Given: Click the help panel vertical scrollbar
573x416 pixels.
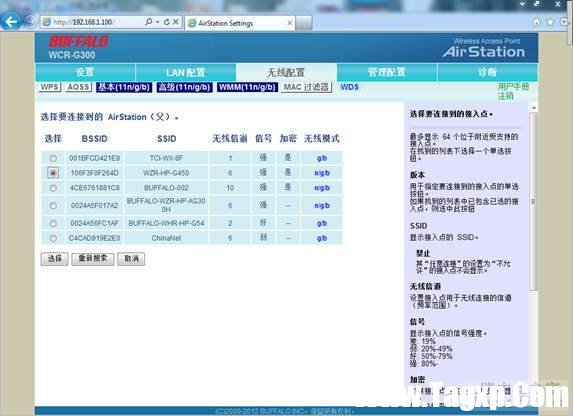Looking at the screenshot, I should click(534, 201).
